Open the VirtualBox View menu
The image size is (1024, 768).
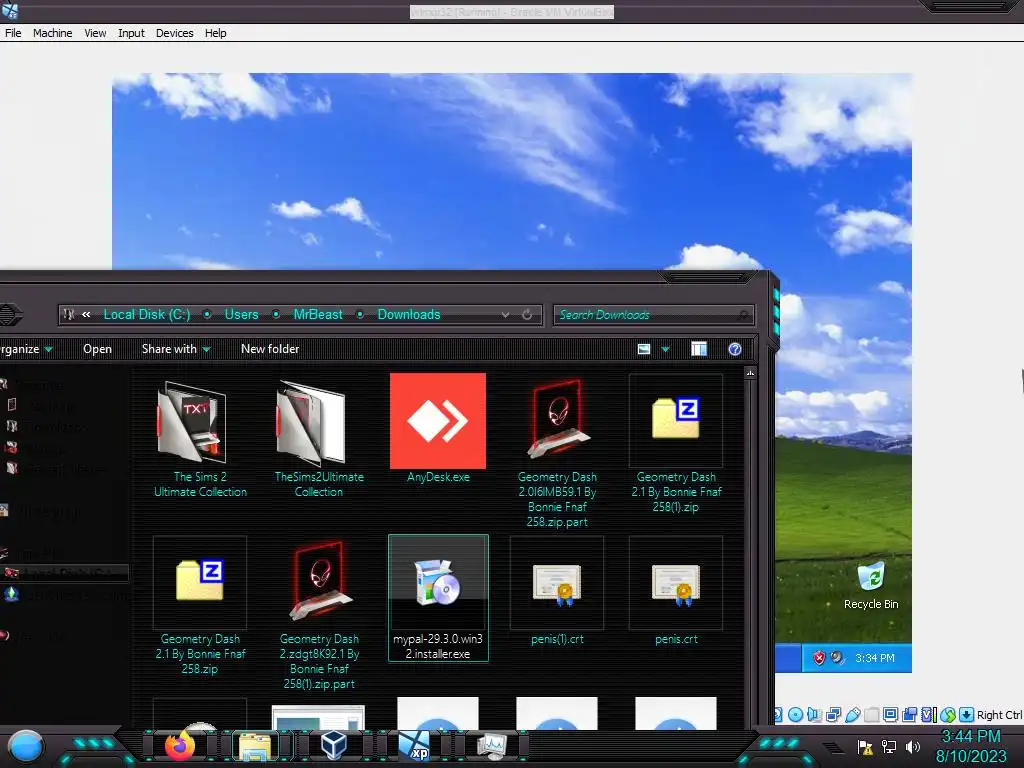[95, 33]
